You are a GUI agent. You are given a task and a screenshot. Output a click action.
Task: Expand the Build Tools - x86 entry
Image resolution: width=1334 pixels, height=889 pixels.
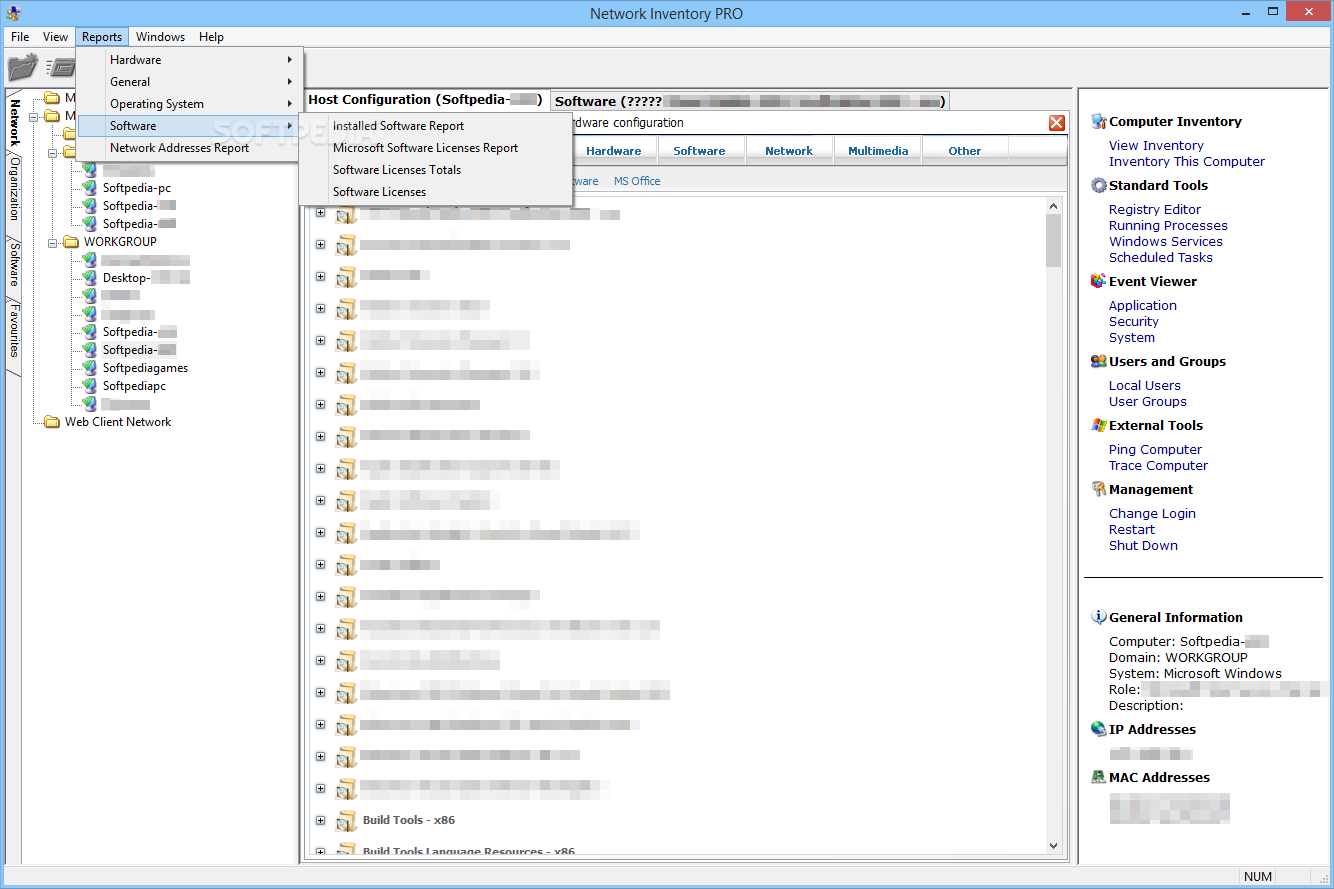pyautogui.click(x=320, y=821)
